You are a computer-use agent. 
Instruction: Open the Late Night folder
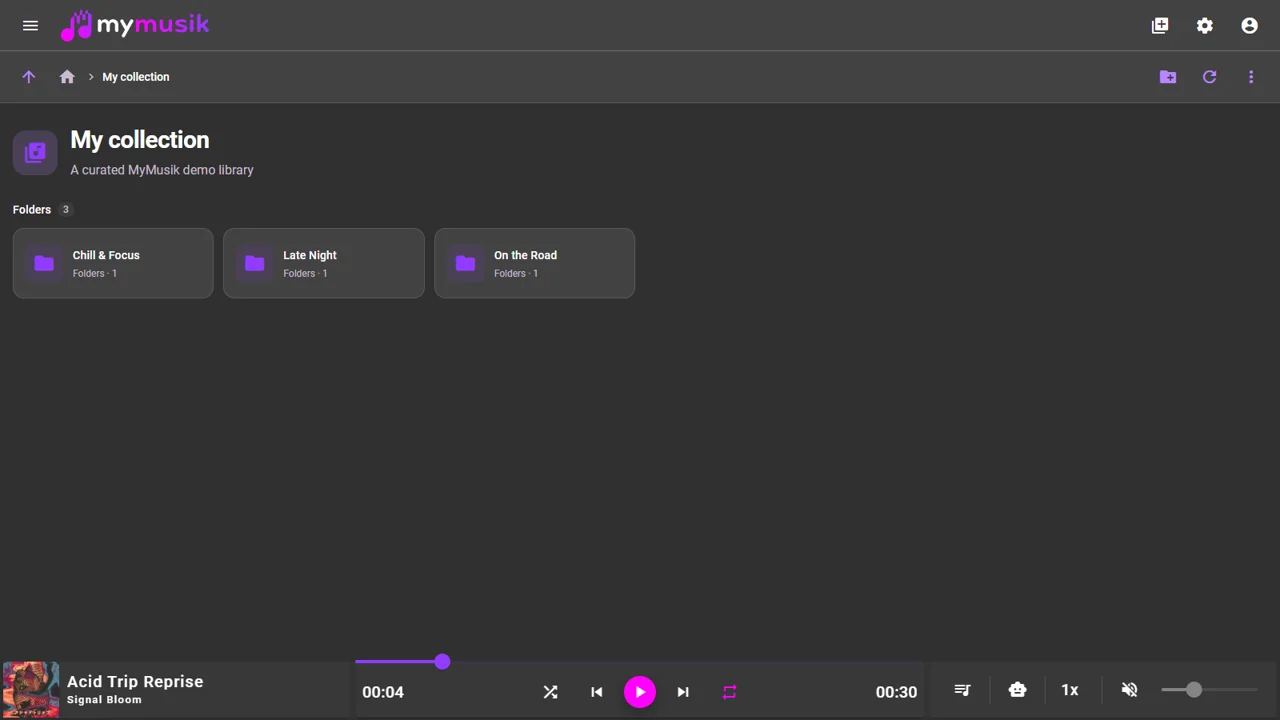click(324, 263)
